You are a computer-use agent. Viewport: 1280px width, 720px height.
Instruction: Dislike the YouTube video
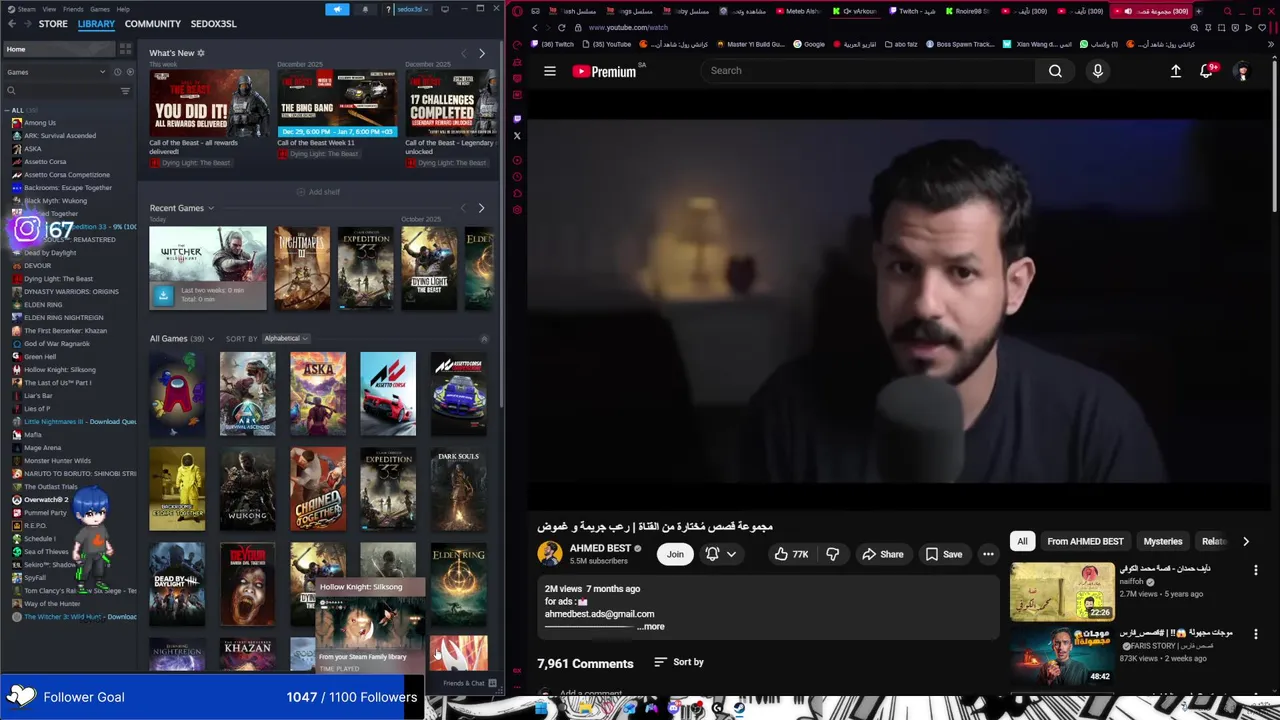(x=832, y=554)
